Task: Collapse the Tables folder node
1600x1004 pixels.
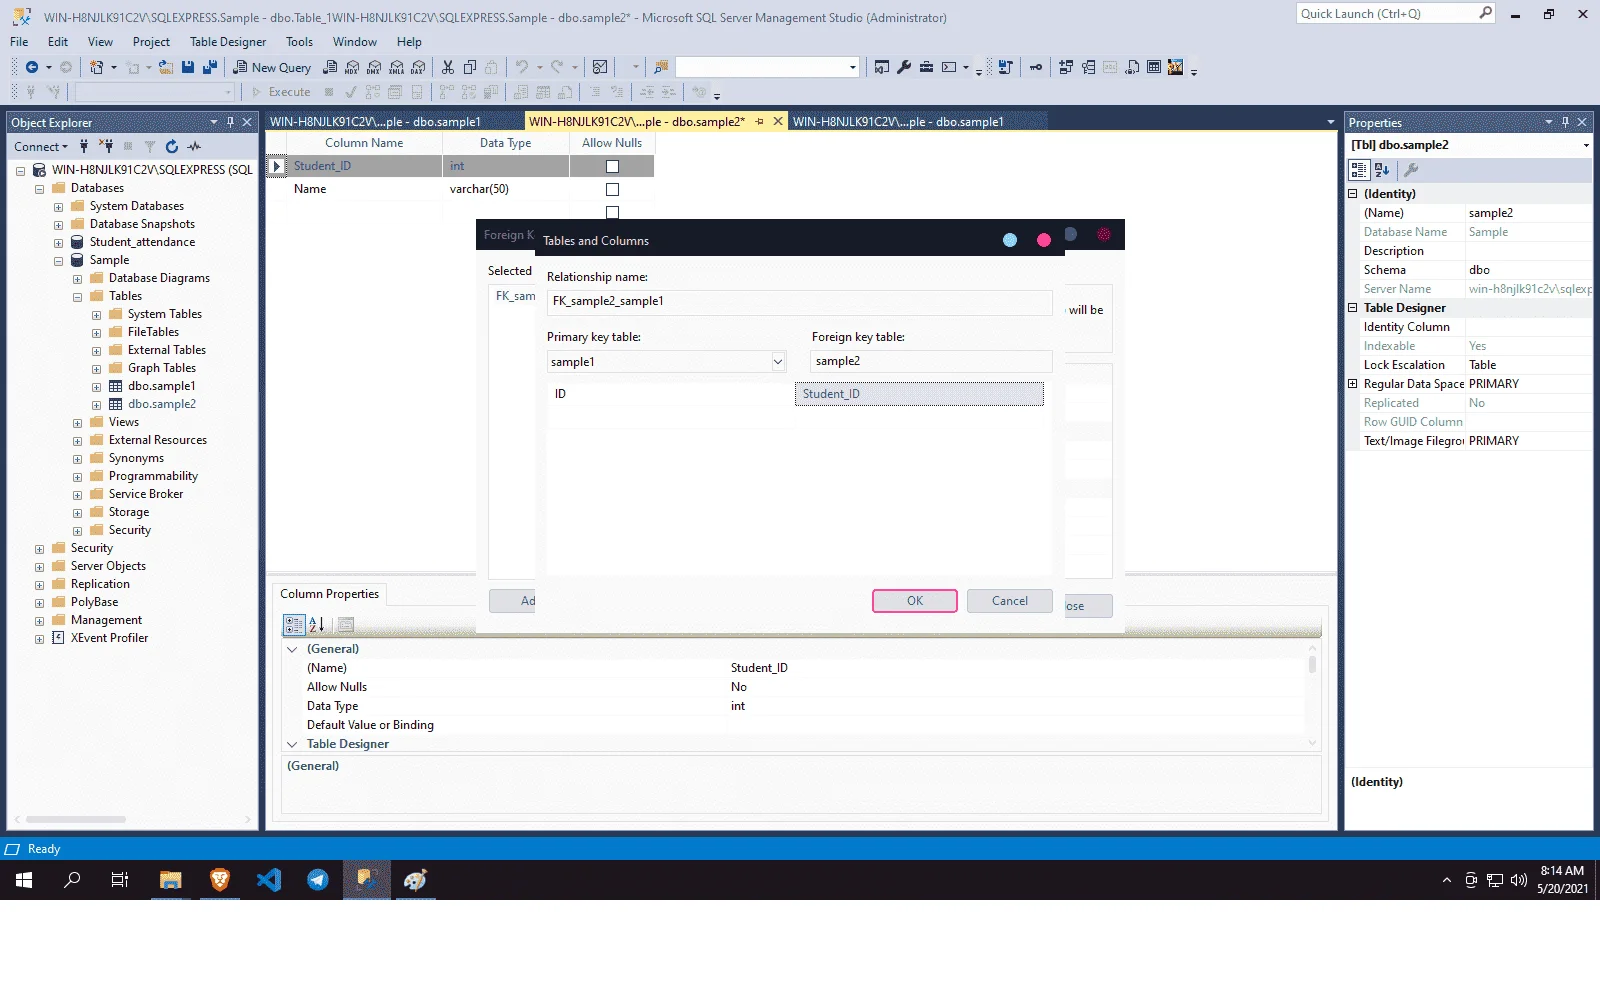Action: (77, 297)
